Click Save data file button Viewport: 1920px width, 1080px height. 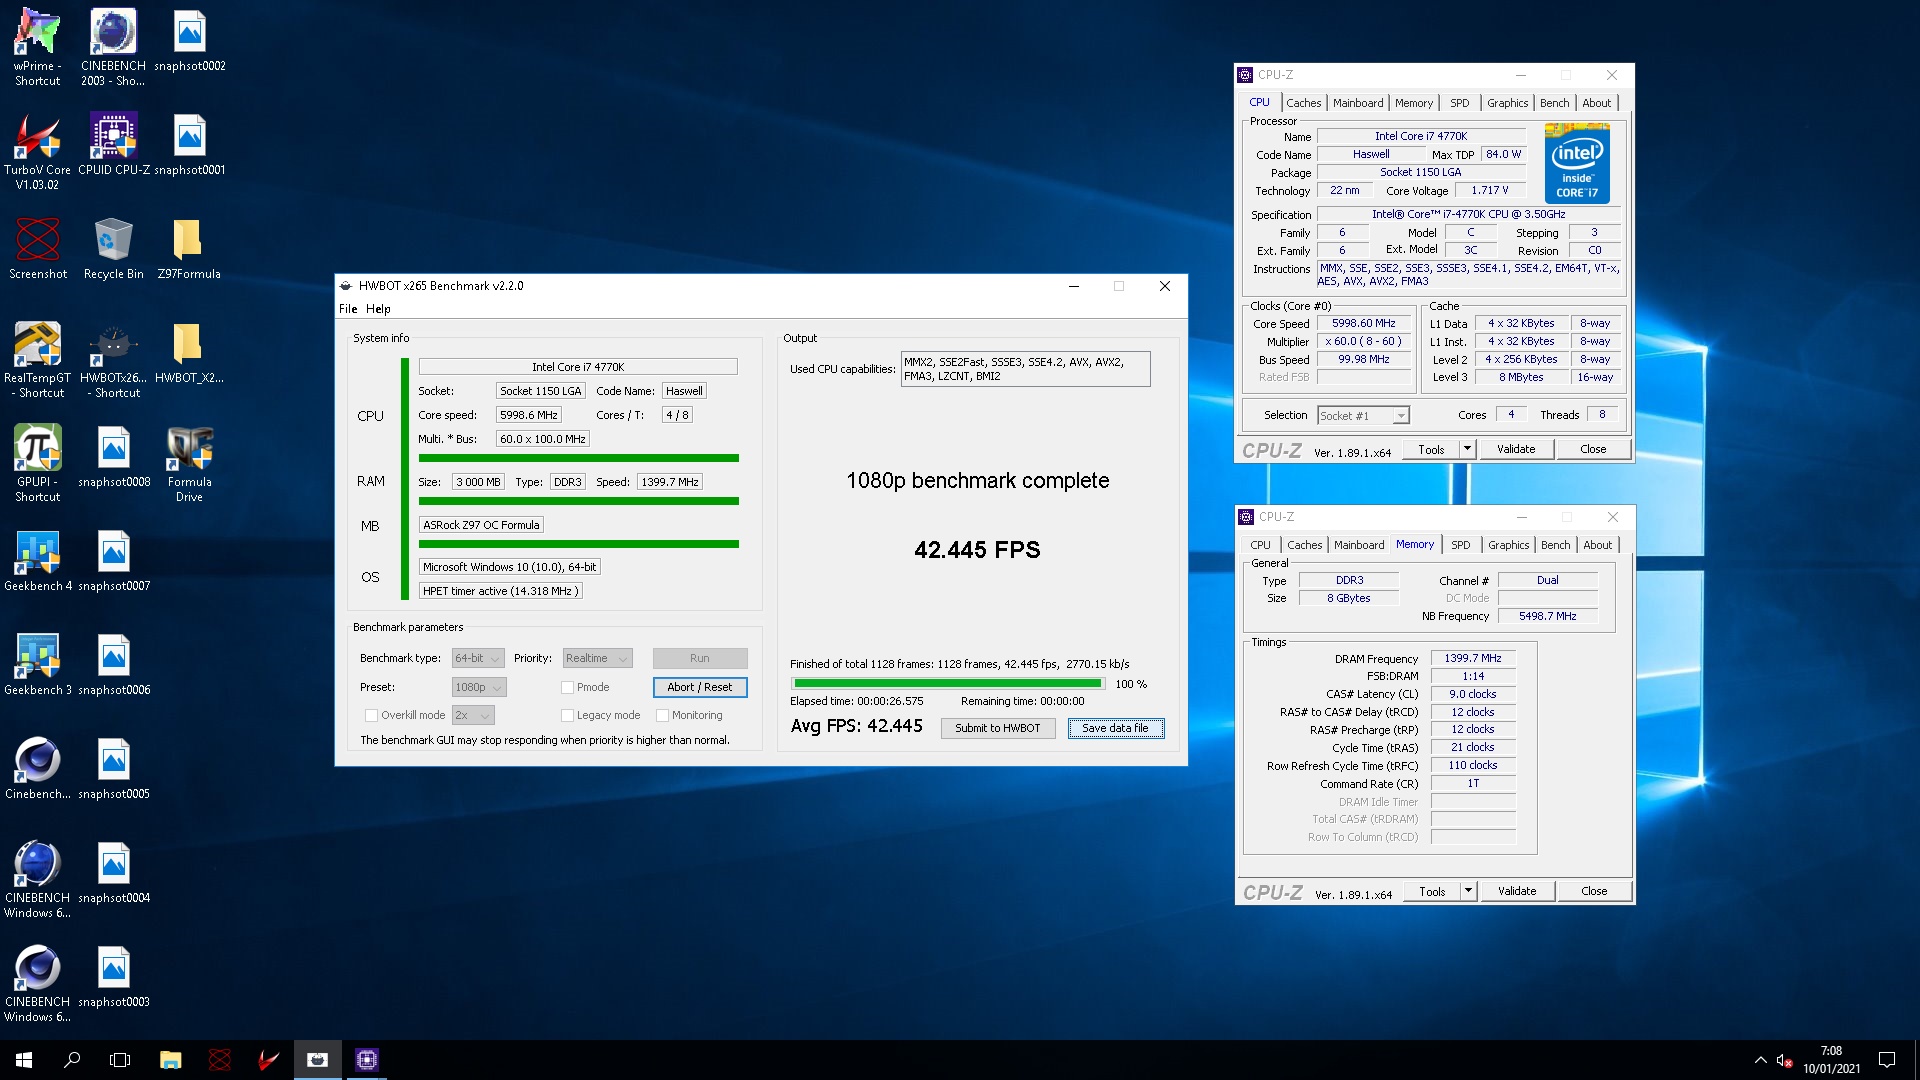tap(1115, 728)
